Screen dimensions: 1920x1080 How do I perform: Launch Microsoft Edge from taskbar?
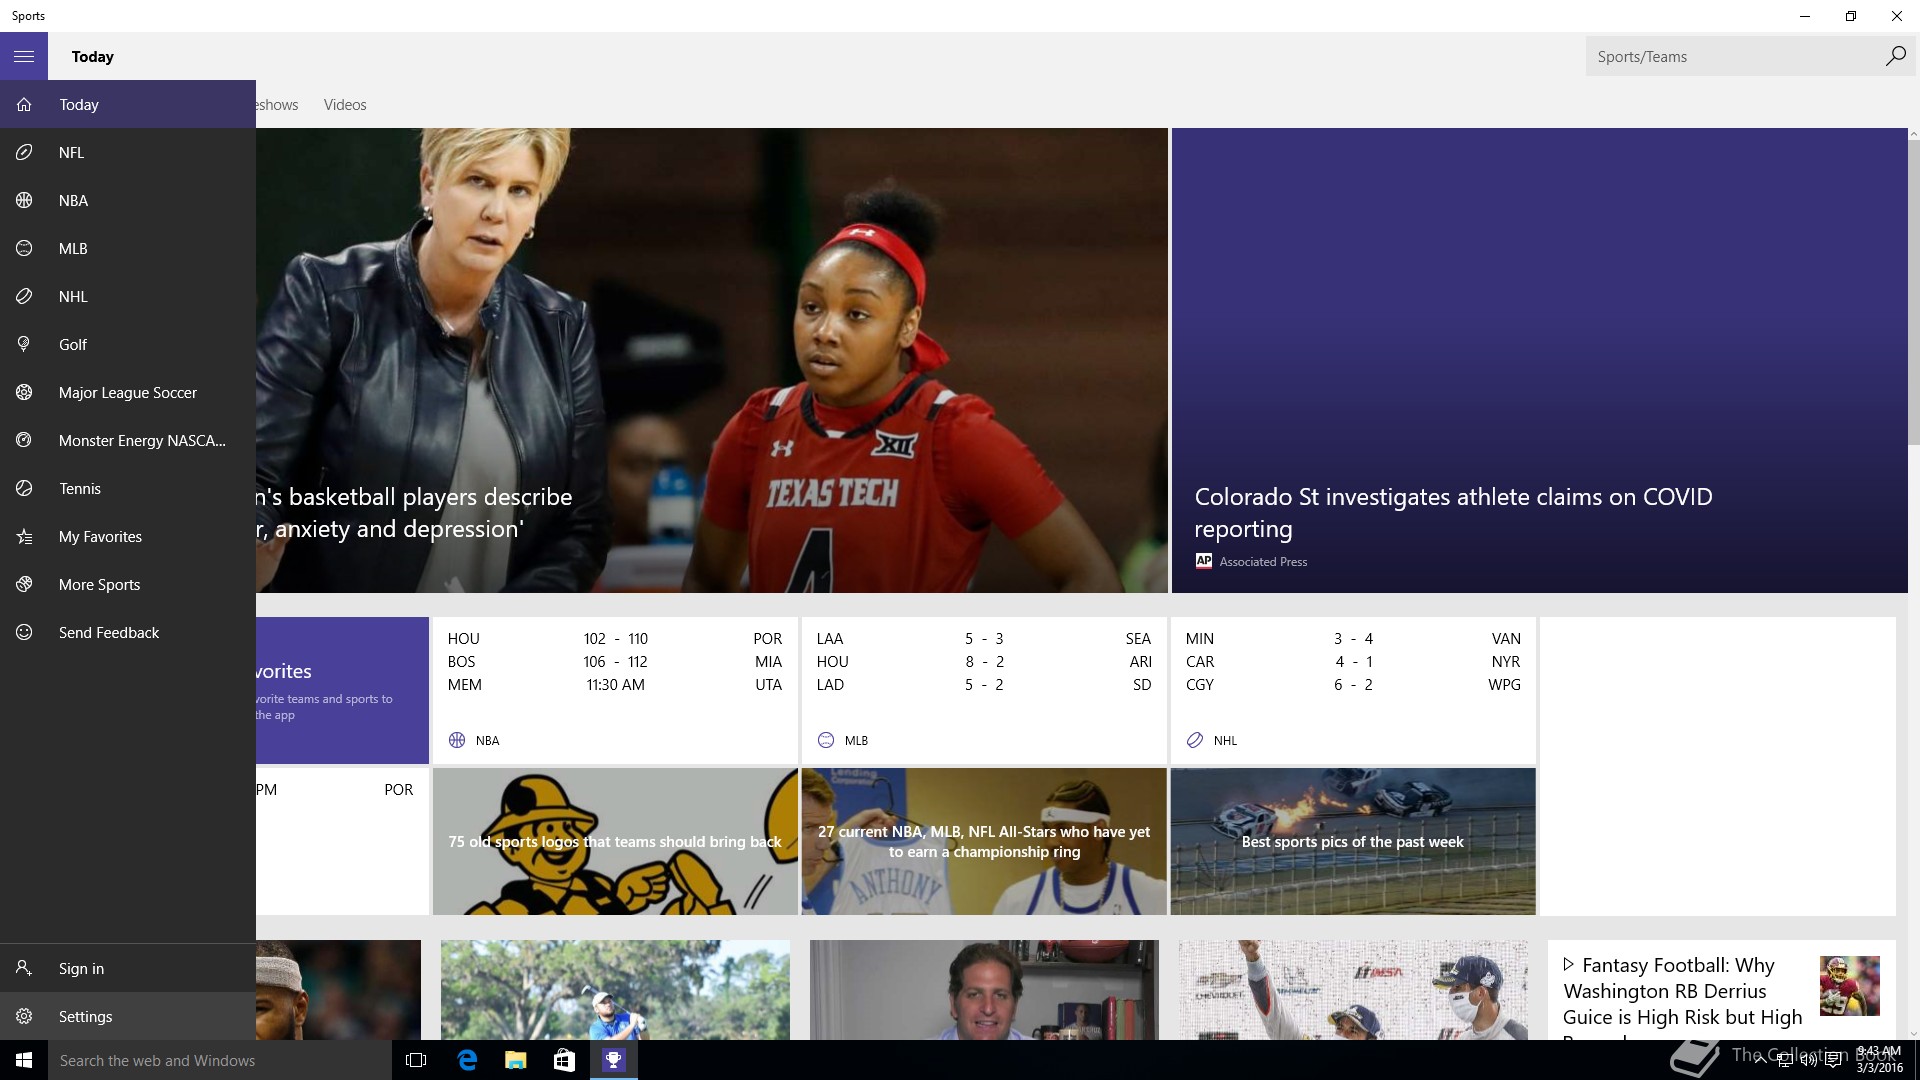(466, 1060)
